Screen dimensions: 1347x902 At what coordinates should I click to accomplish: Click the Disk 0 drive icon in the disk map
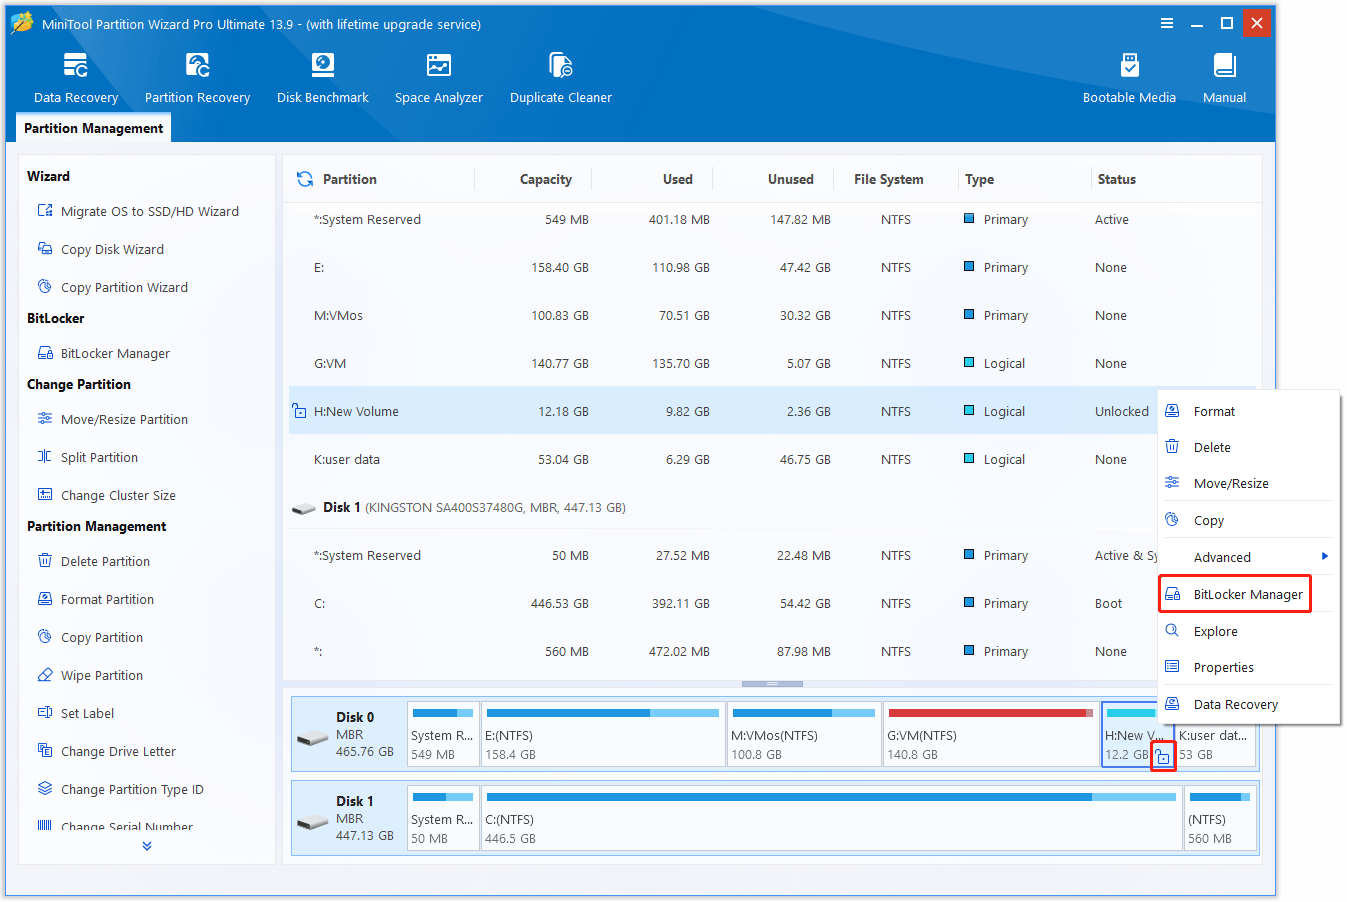313,738
